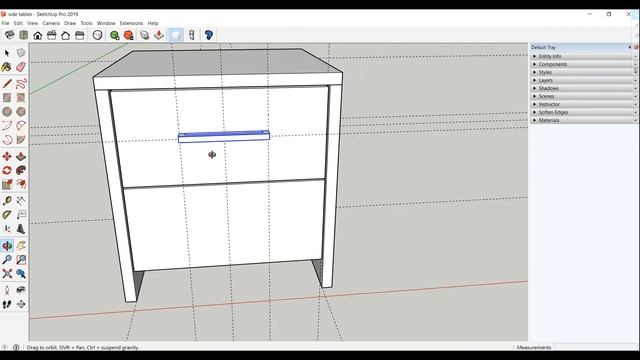Open the Edit menu
Screen dimensions: 640x360
18,23
